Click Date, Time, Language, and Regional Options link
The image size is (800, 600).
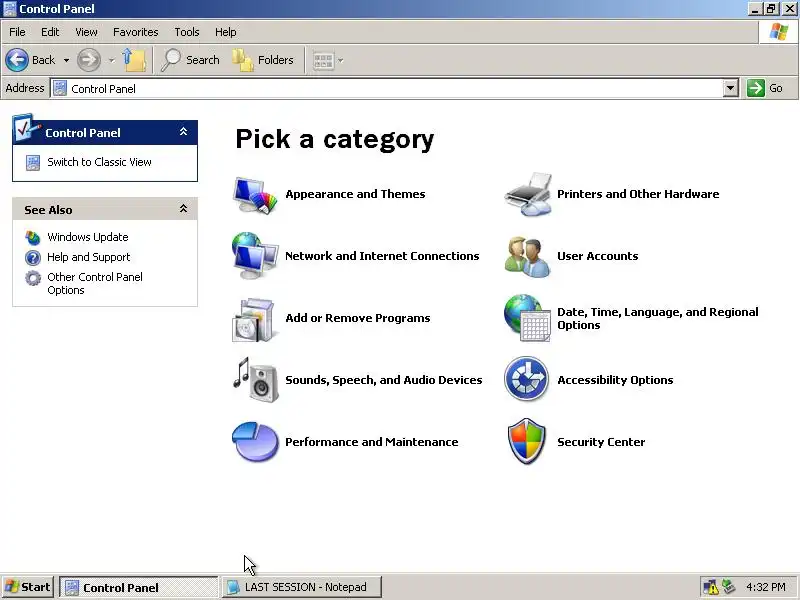[x=658, y=318]
